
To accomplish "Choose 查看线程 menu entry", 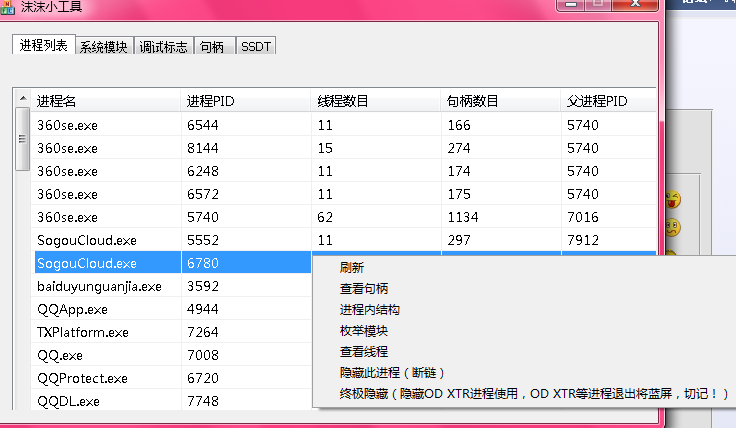I will 364,352.
